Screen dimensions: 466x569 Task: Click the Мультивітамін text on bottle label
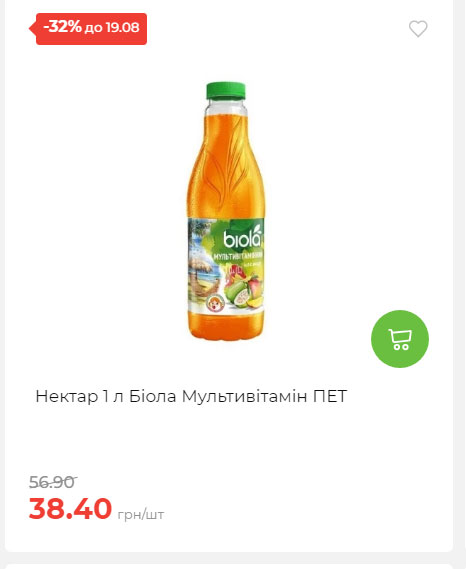[x=238, y=256]
